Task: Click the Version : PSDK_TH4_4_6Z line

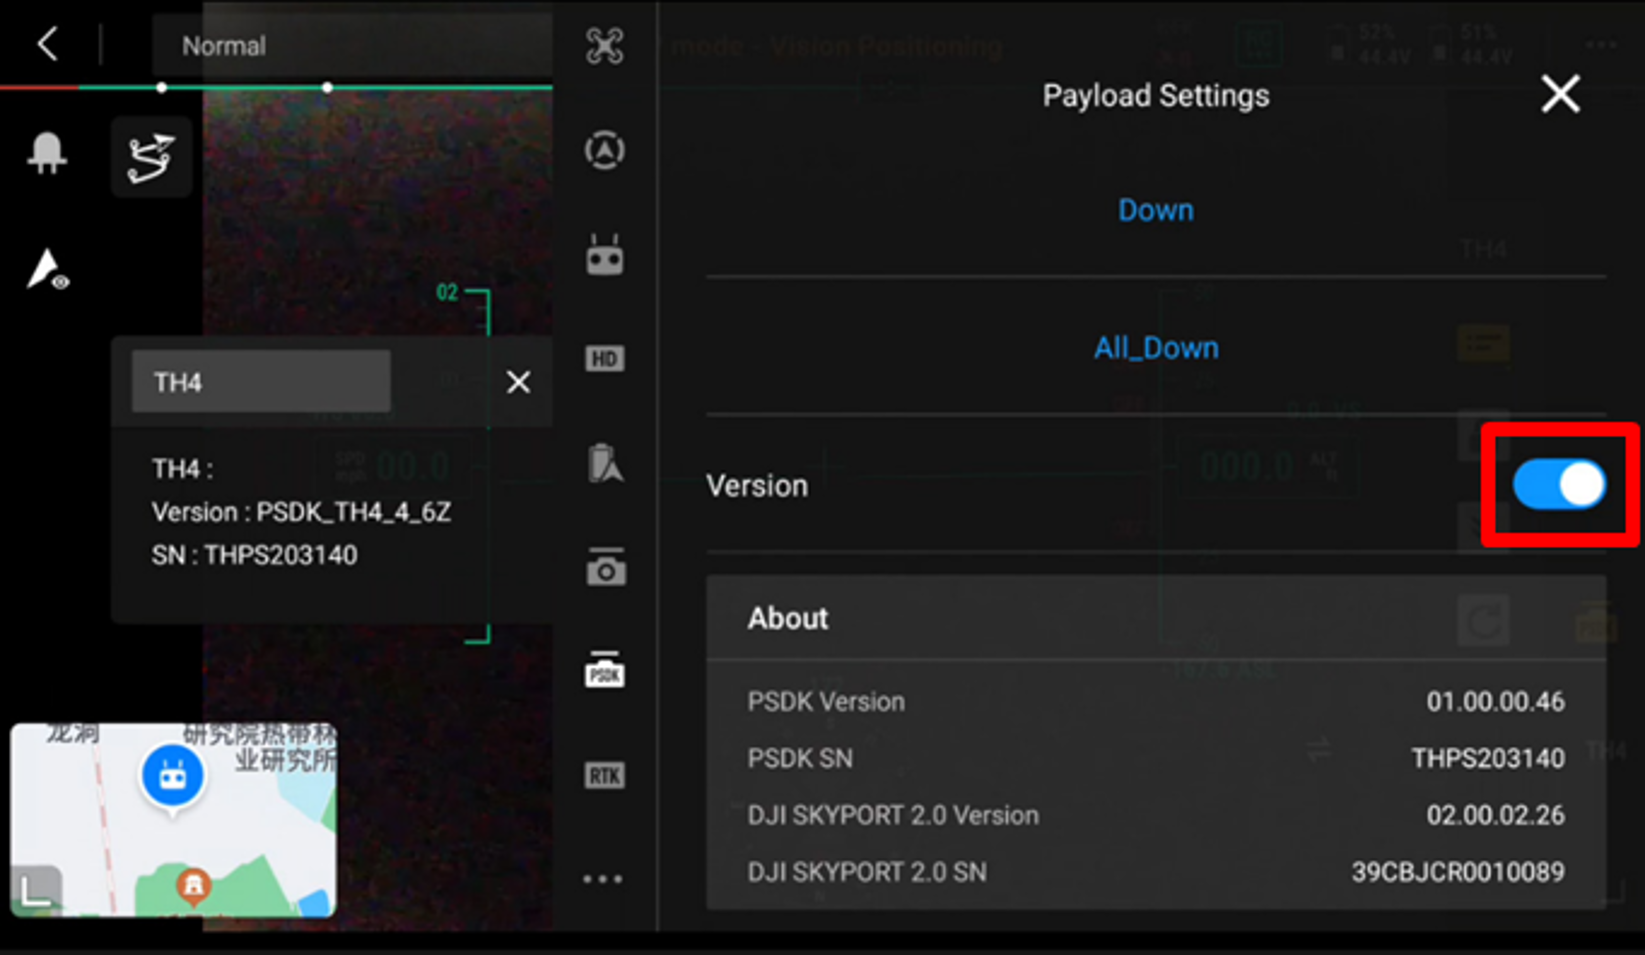Action: pyautogui.click(x=301, y=512)
